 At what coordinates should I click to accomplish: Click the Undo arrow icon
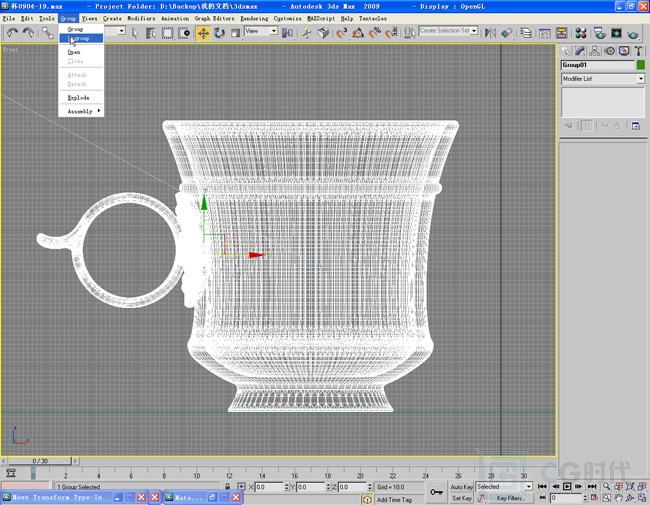pyautogui.click(x=12, y=33)
